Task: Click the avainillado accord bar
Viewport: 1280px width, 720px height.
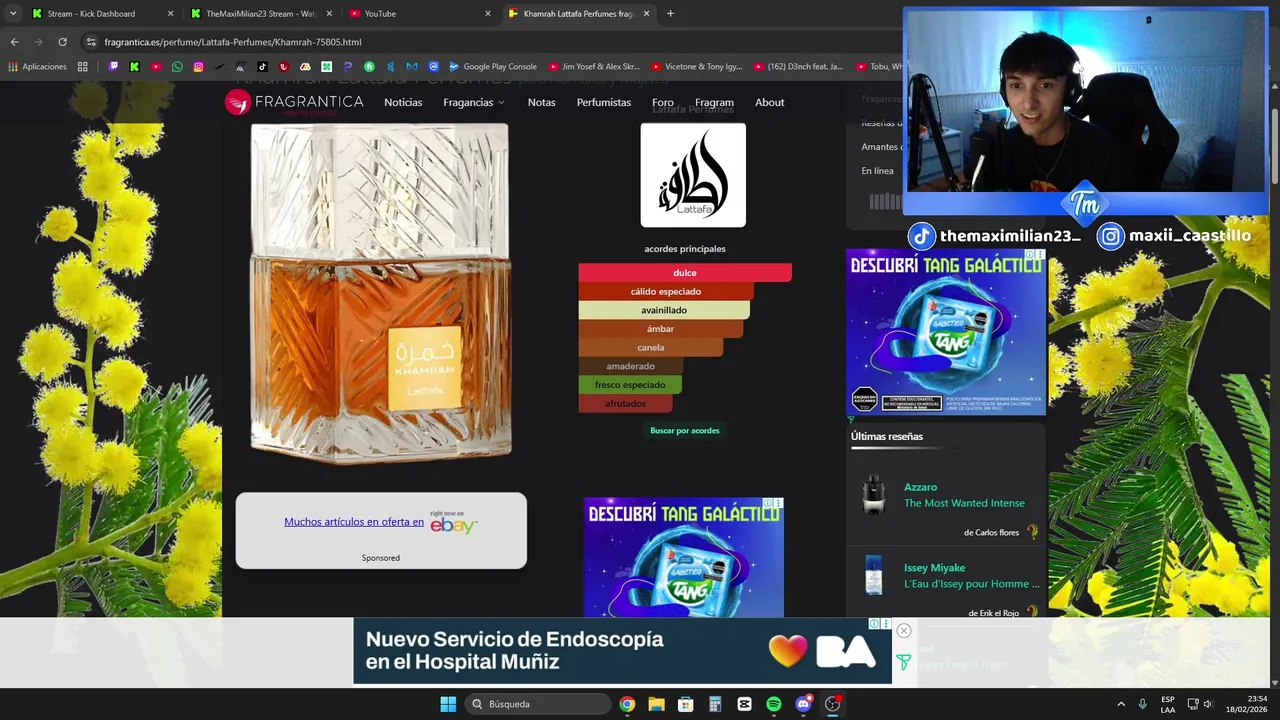Action: (x=664, y=310)
